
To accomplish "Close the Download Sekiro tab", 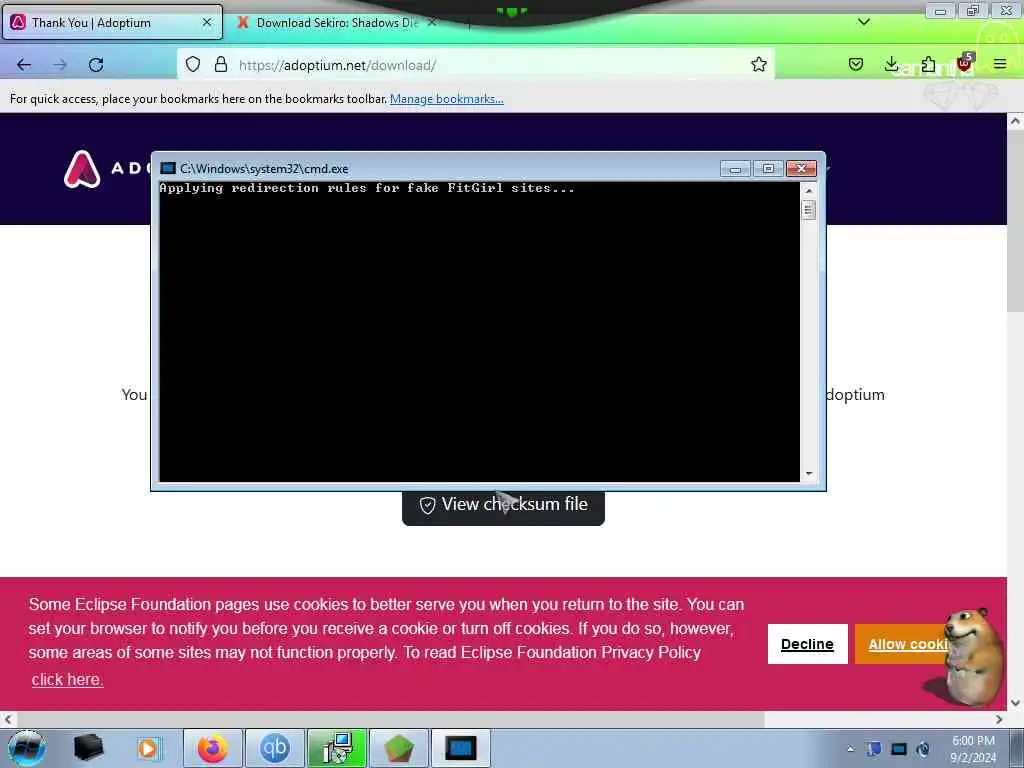I will click(x=432, y=22).
